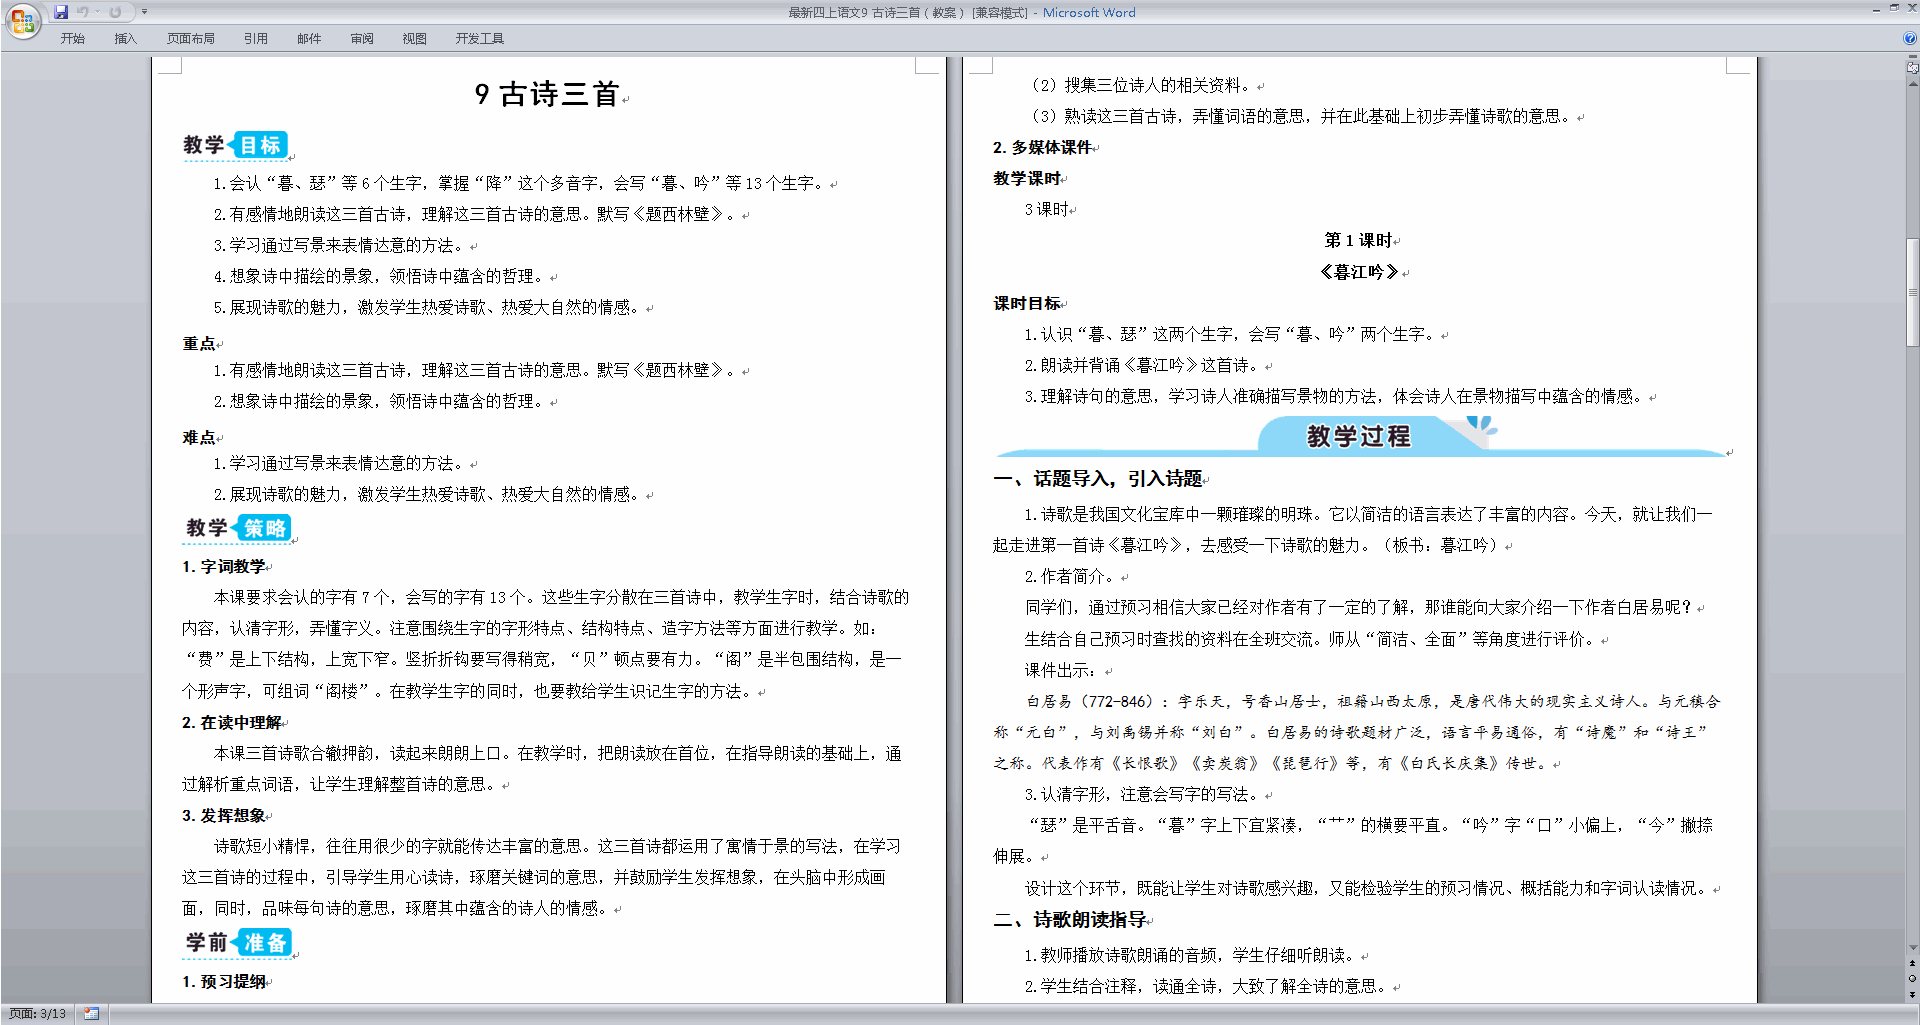Click the Previous Page double-arrow button
The image size is (1920, 1025).
1912,964
